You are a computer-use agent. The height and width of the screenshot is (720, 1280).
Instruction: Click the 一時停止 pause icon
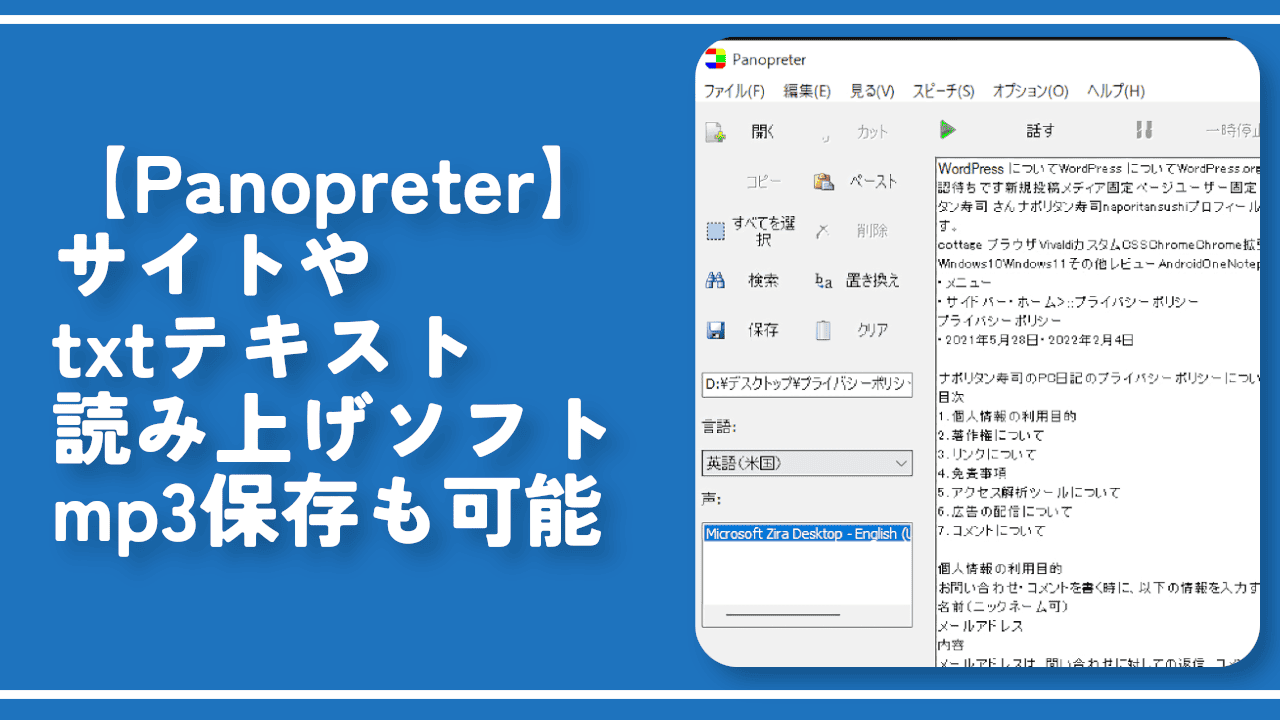click(x=1145, y=130)
